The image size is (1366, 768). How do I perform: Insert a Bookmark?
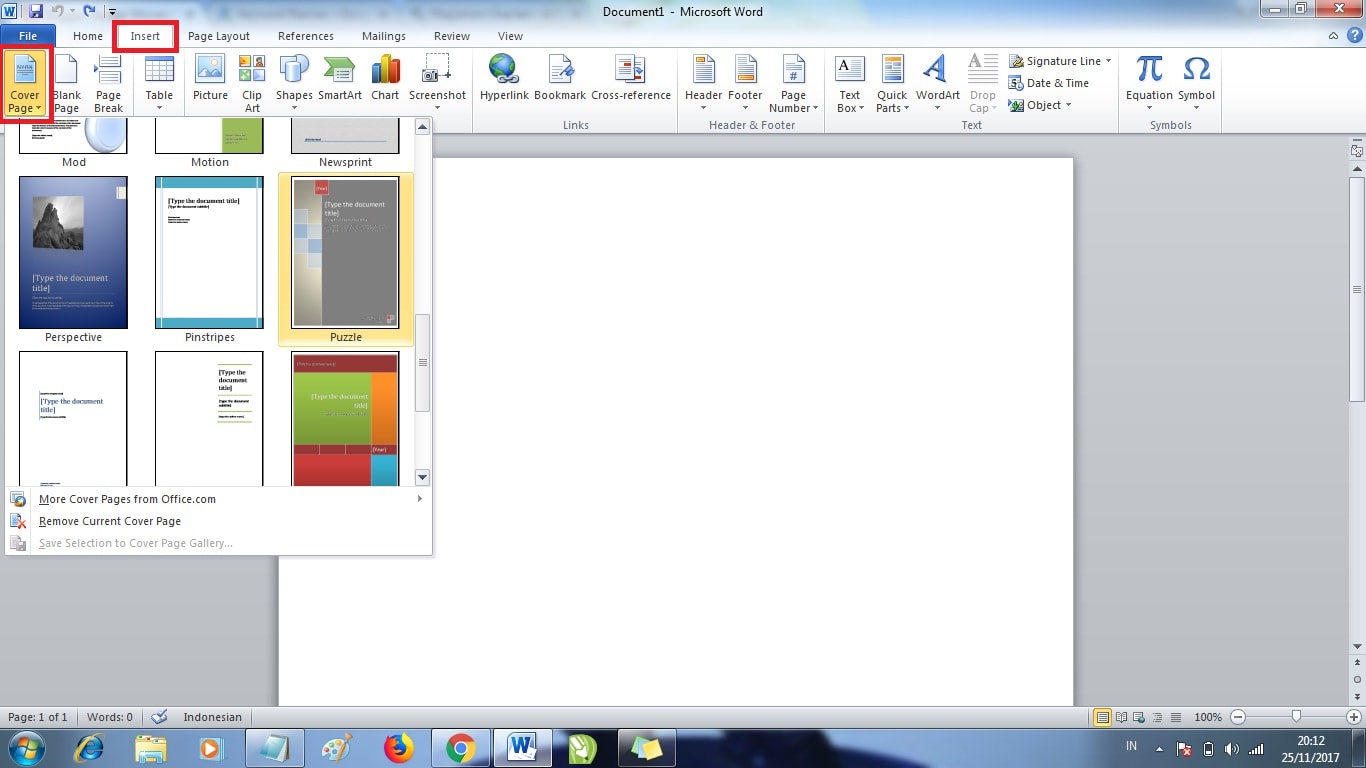pos(560,80)
